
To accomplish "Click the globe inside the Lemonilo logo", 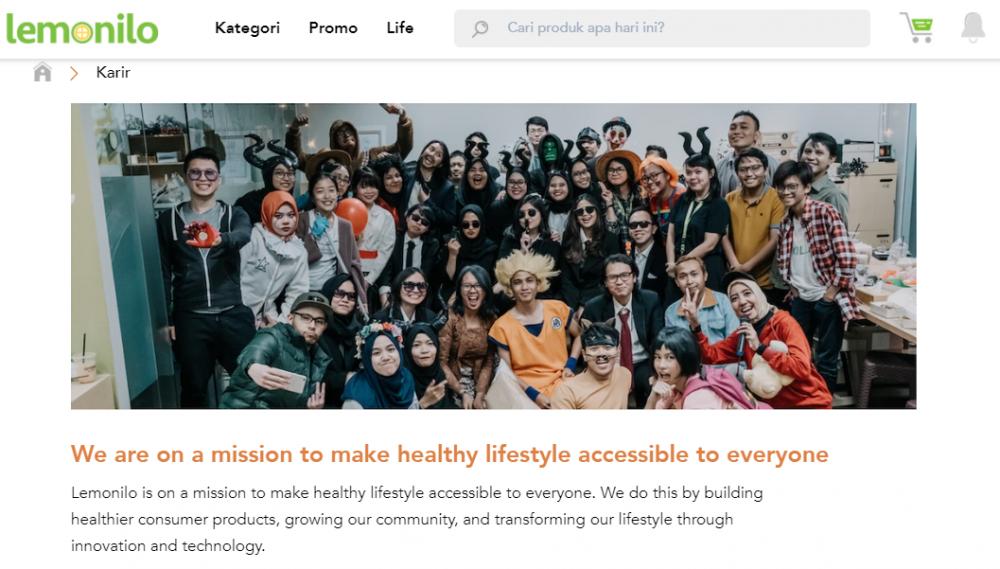I will coord(82,33).
